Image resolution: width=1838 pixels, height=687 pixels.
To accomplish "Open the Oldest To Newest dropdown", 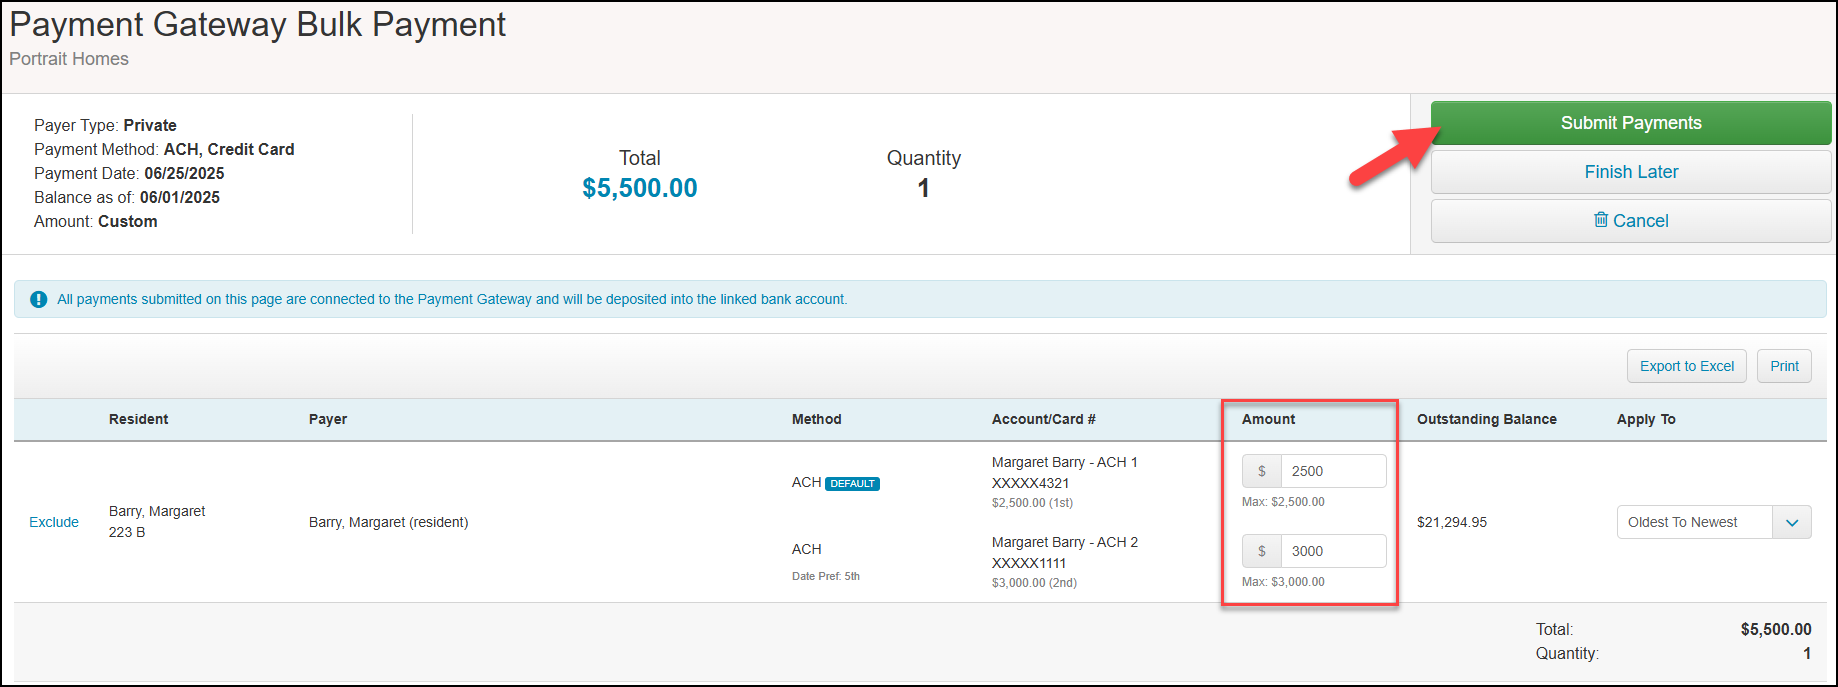I will [x=1714, y=522].
